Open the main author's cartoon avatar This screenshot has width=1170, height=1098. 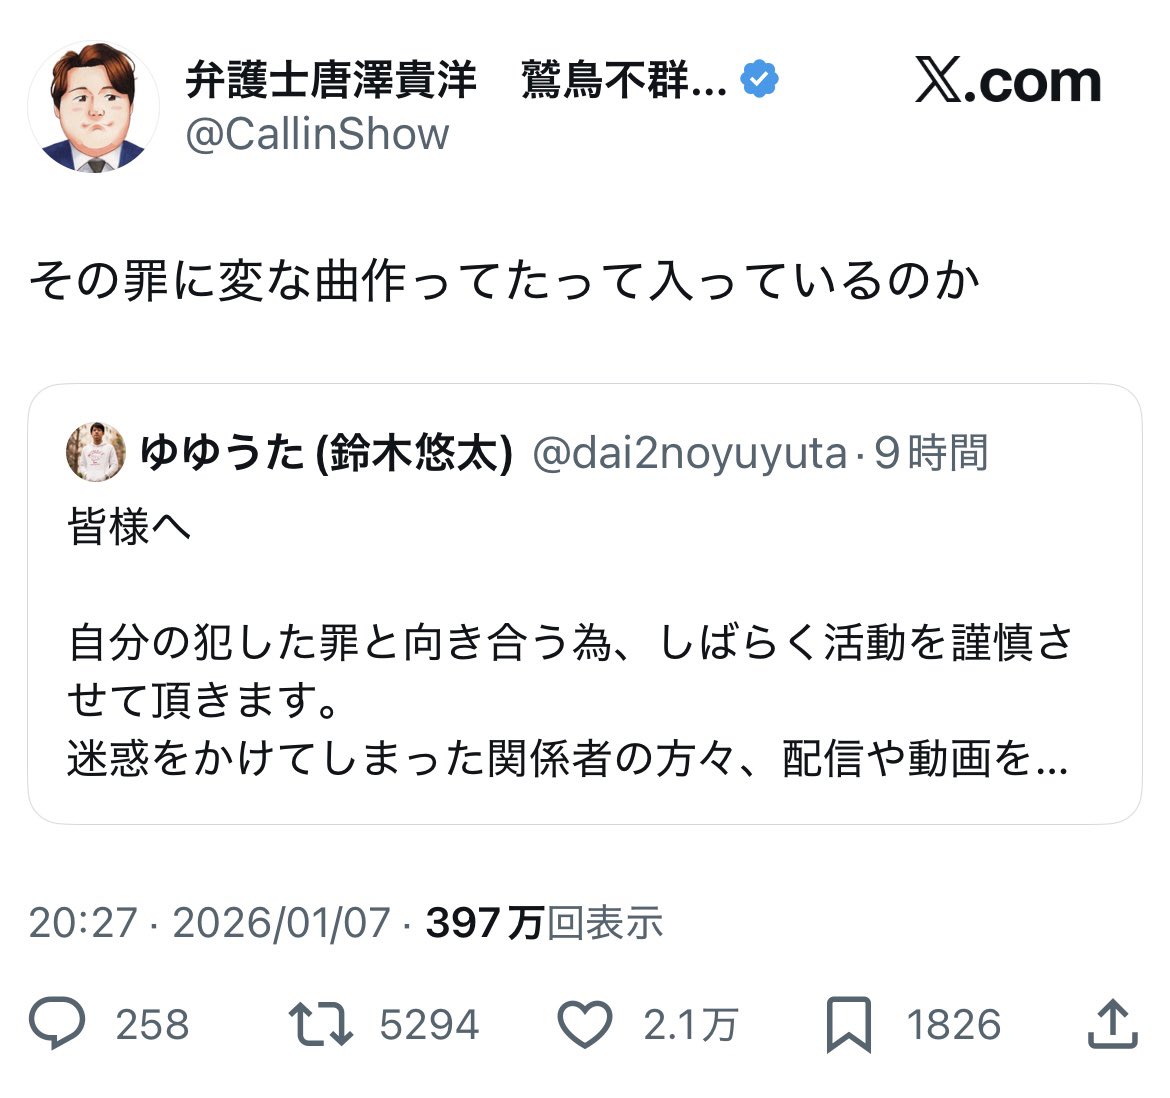coord(93,107)
